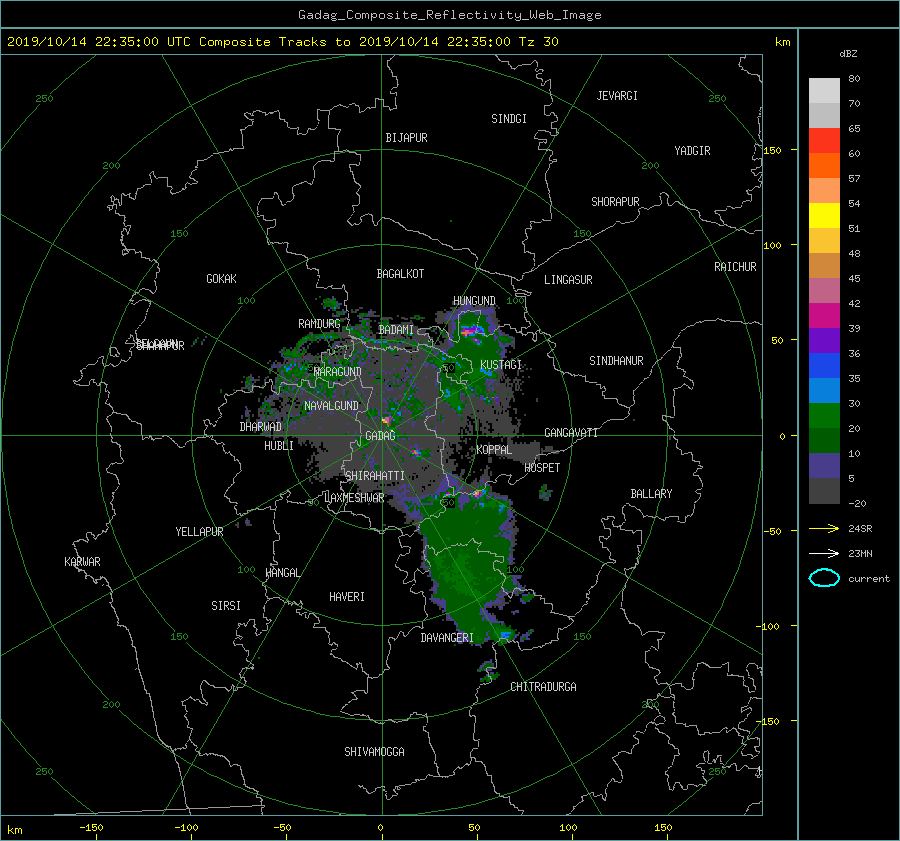
Task: Click the NARAGUND city label
Action: pos(338,372)
